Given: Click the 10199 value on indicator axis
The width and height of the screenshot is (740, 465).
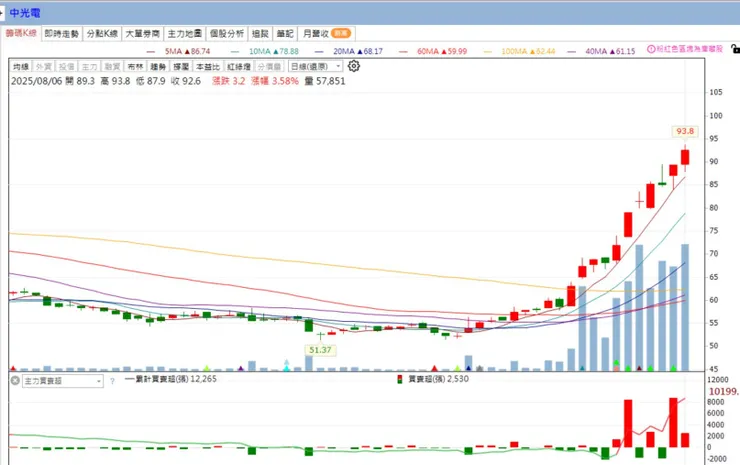Looking at the screenshot, I should click(723, 391).
